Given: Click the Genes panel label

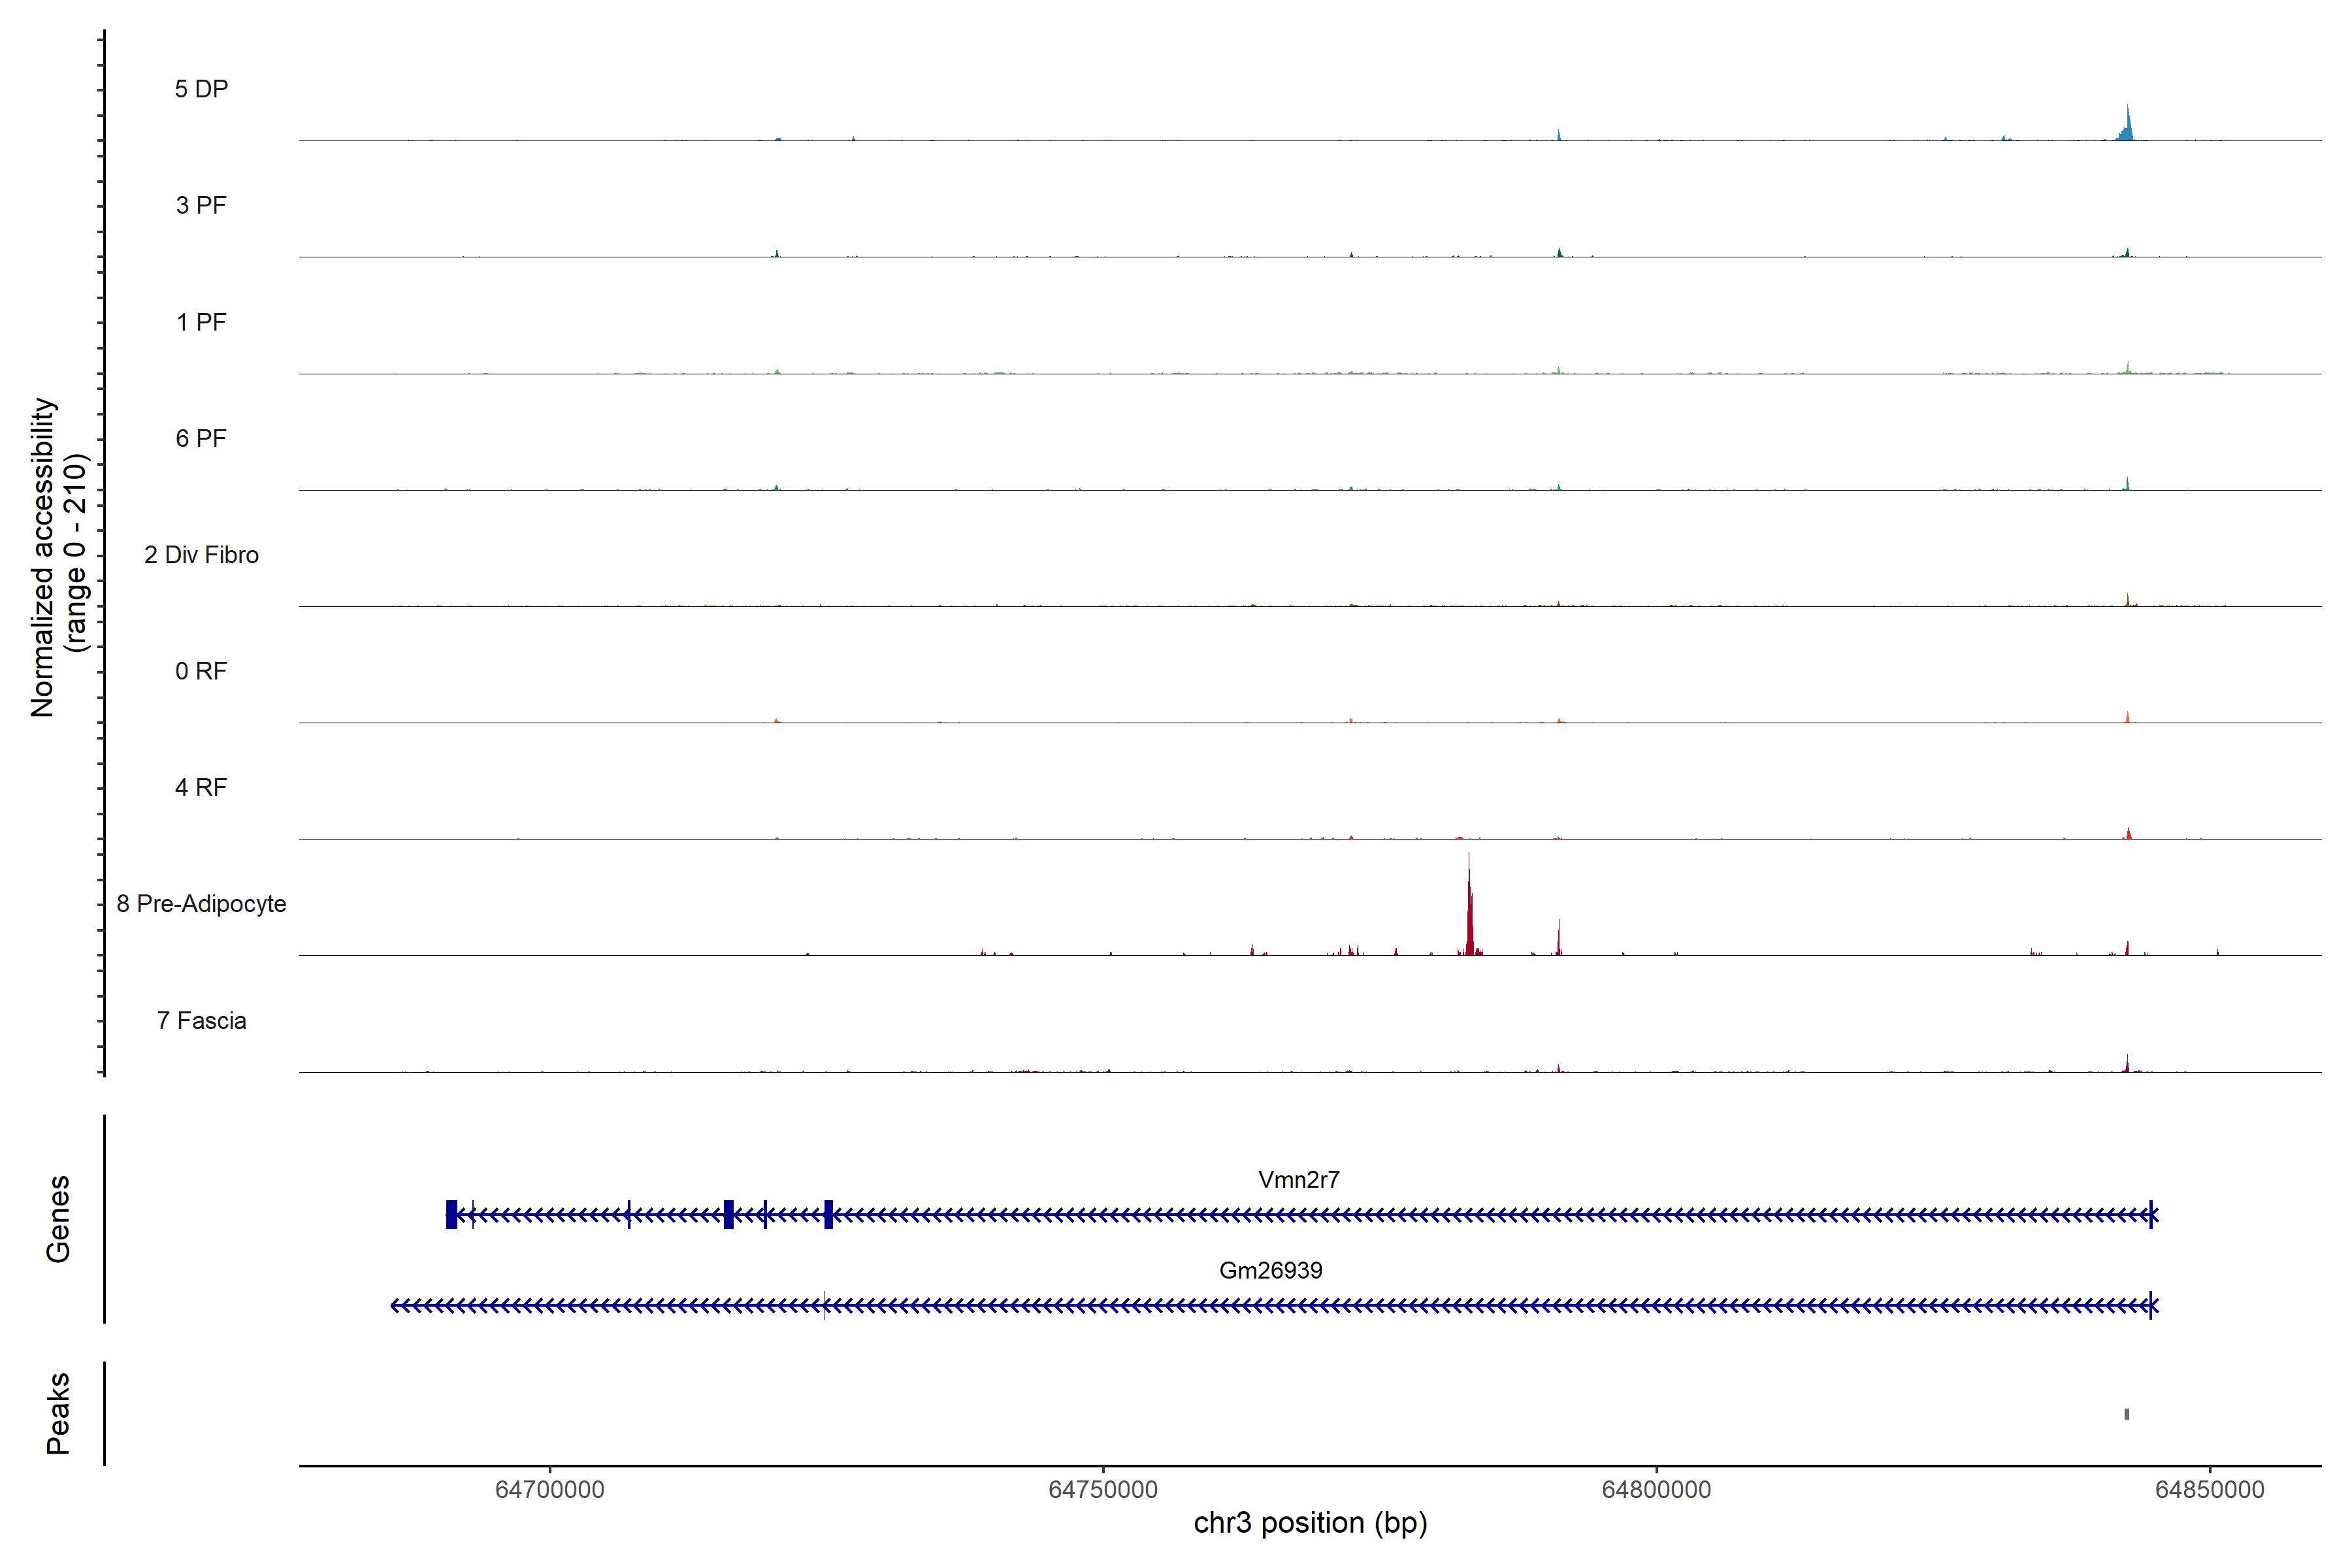Looking at the screenshot, I should click(x=58, y=1218).
